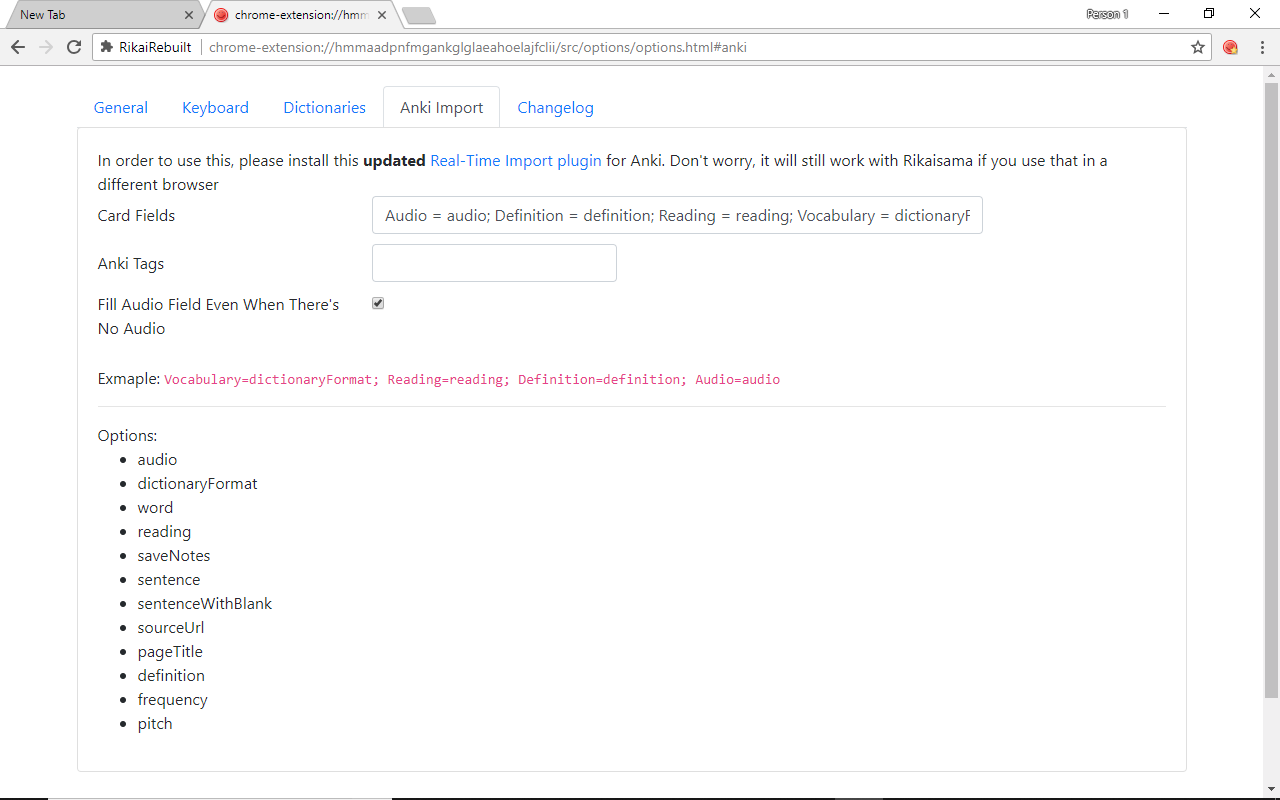Open the Chrome three-dot menu
This screenshot has height=800, width=1280.
point(1262,47)
